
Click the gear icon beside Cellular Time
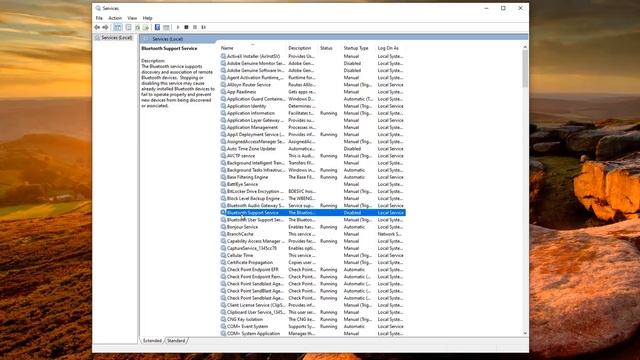pos(223,256)
